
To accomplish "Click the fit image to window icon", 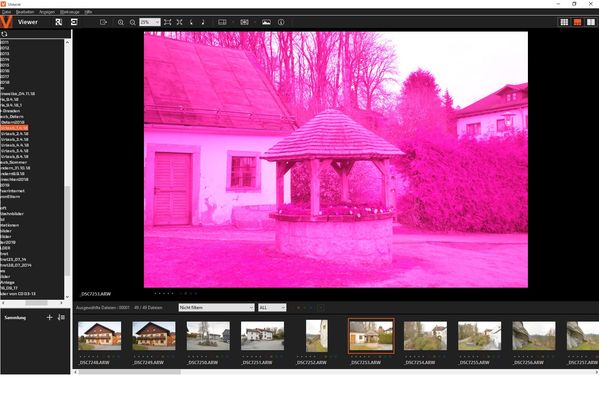I will 168,22.
